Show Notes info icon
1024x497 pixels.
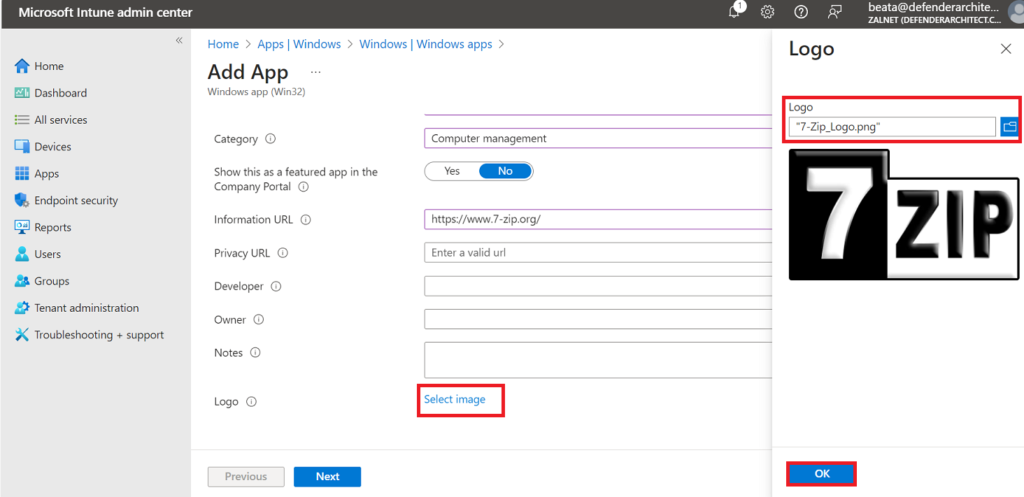pos(255,352)
